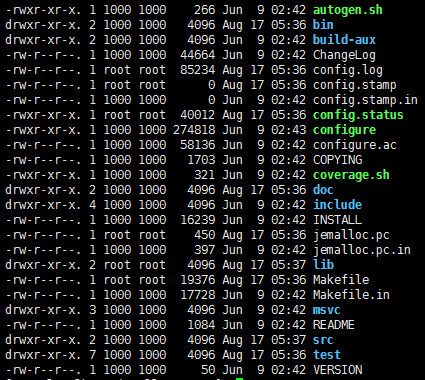Select the INSTALL file name
425x380 pixels.
(337, 220)
